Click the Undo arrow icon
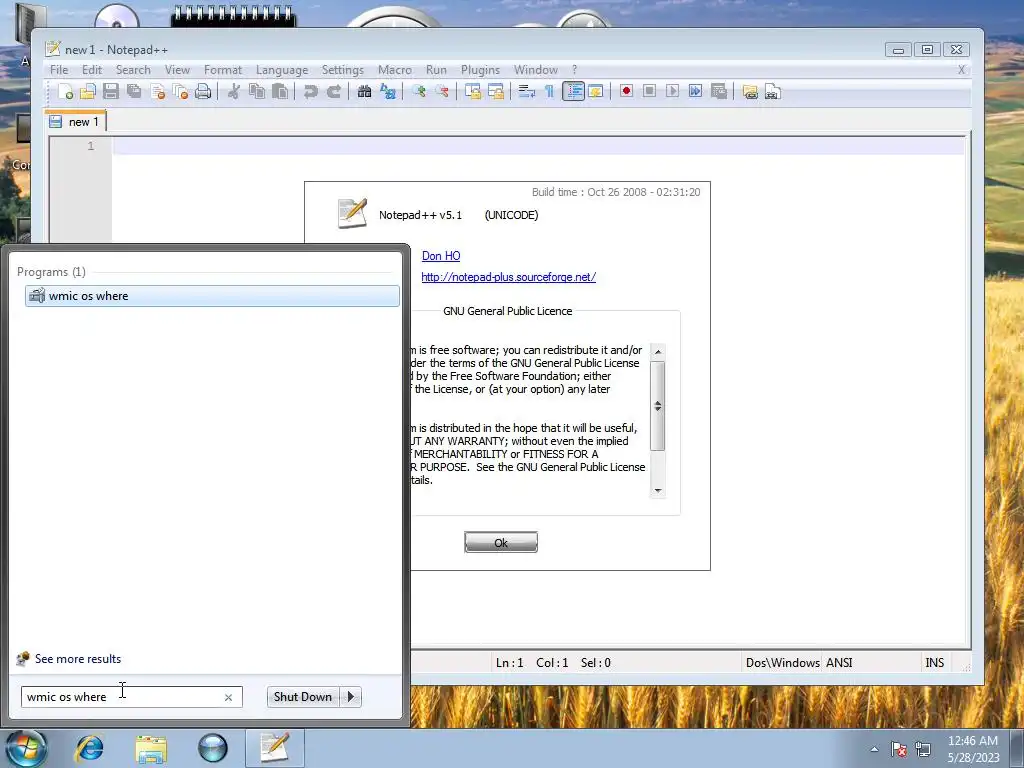Image resolution: width=1024 pixels, height=768 pixels. [310, 91]
